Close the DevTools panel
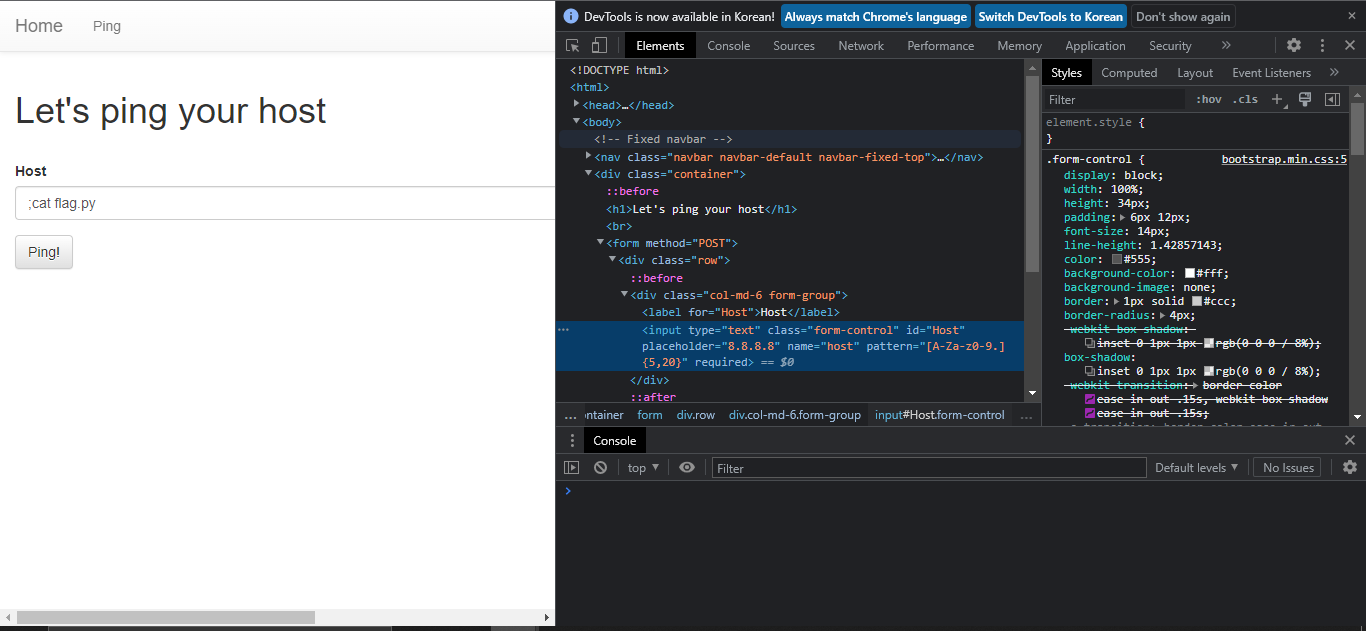1366x631 pixels. [1349, 45]
